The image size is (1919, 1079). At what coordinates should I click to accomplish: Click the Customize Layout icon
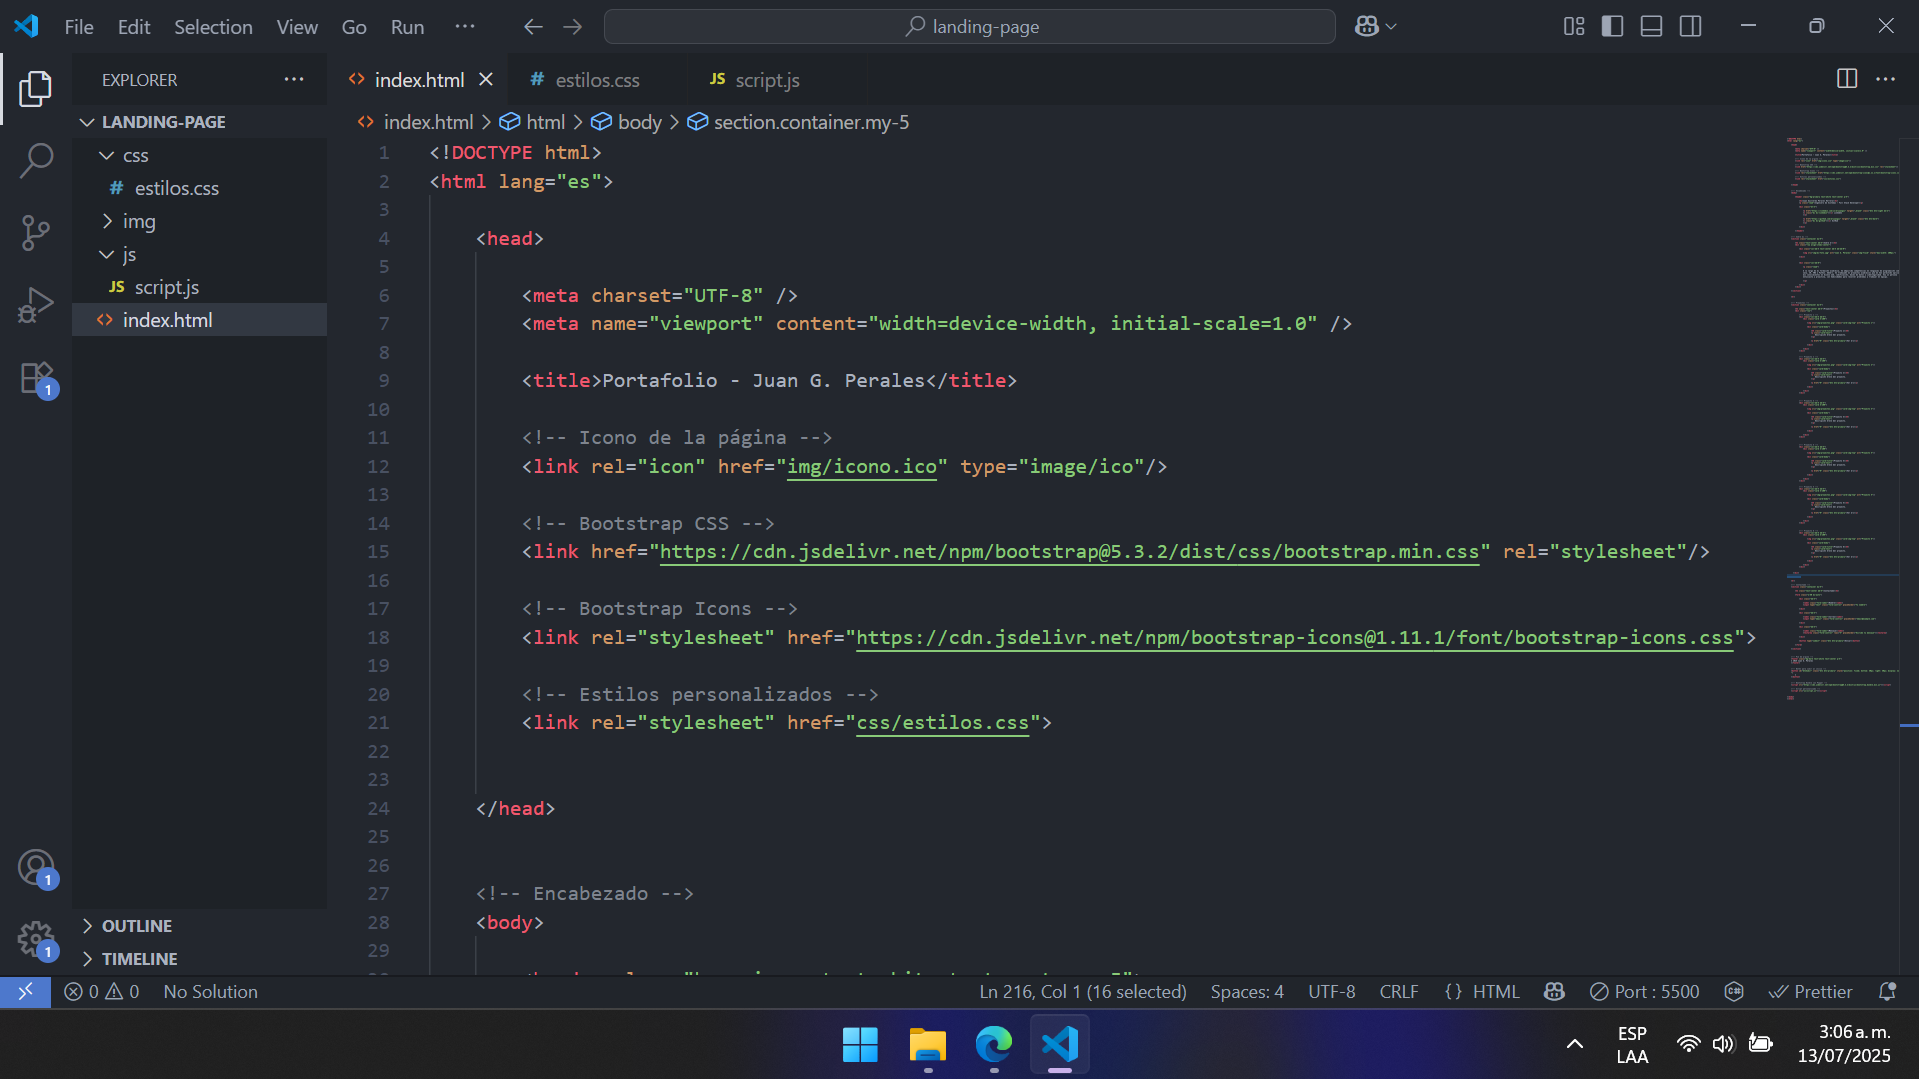point(1574,27)
